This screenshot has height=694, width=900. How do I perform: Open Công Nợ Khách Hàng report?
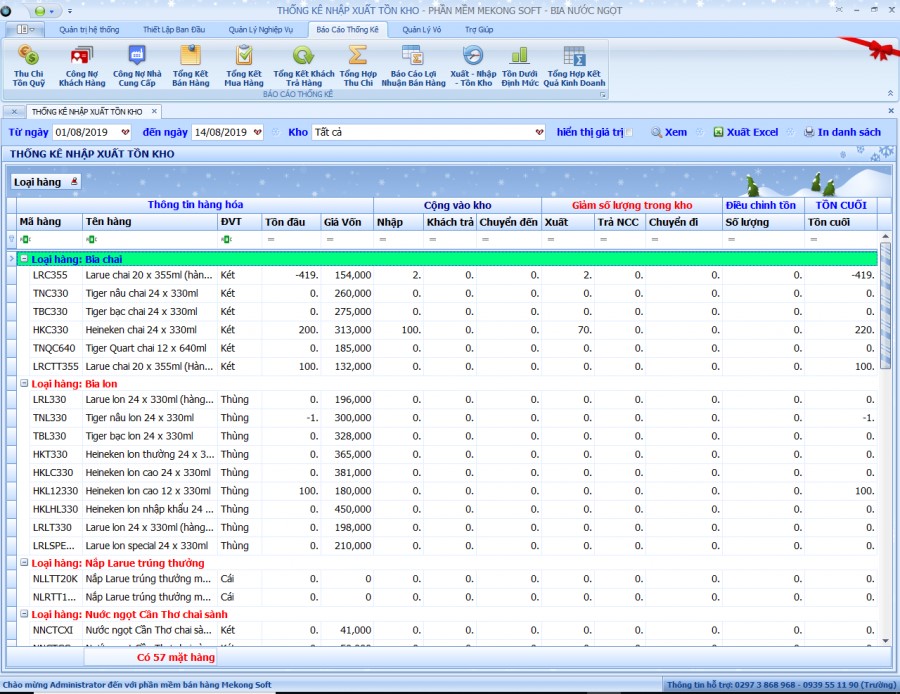[82, 67]
